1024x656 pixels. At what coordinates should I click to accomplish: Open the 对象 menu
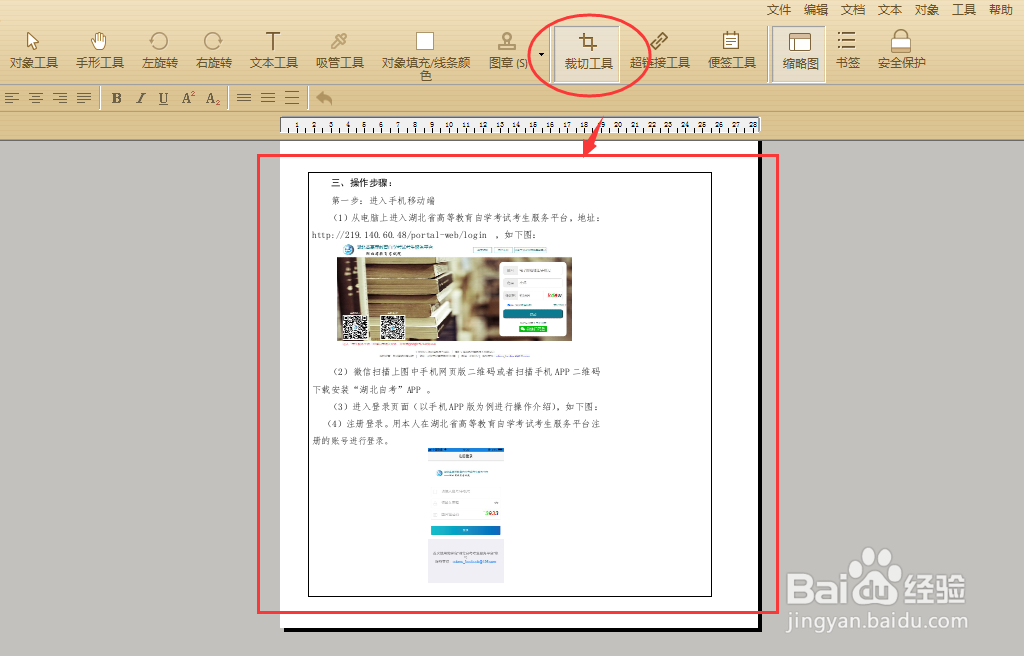(926, 10)
